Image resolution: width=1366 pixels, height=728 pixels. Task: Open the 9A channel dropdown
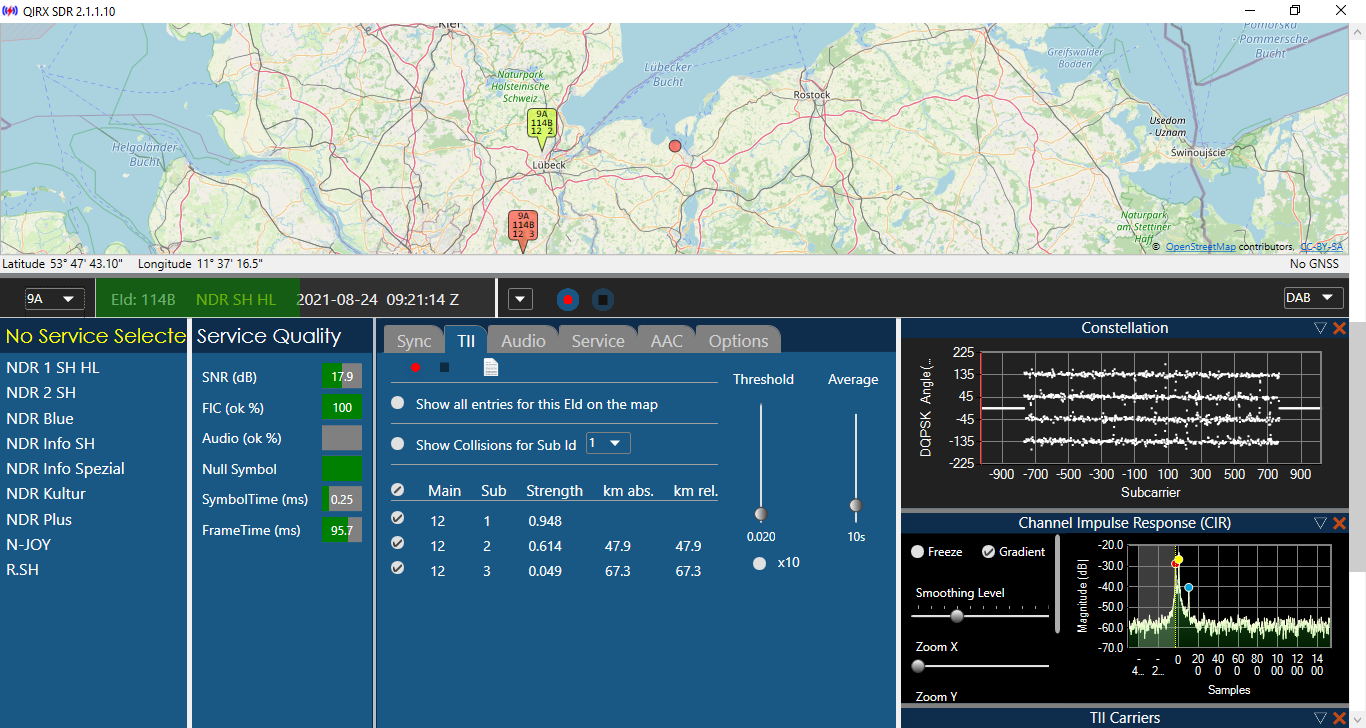pos(54,299)
